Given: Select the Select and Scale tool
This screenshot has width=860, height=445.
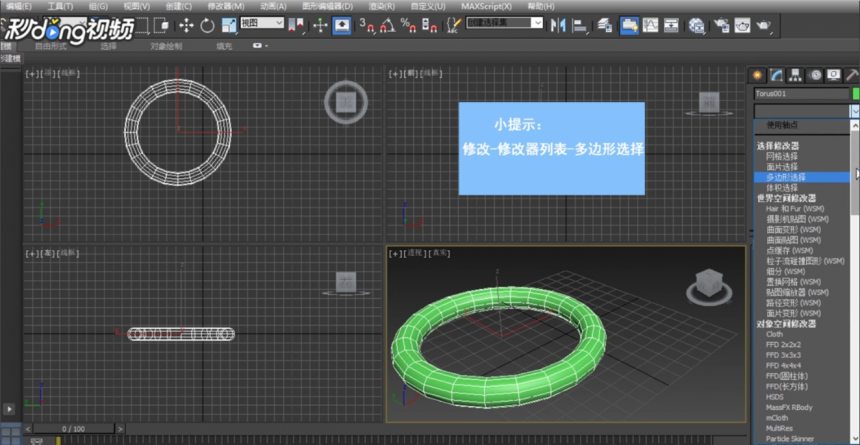Looking at the screenshot, I should click(x=229, y=25).
